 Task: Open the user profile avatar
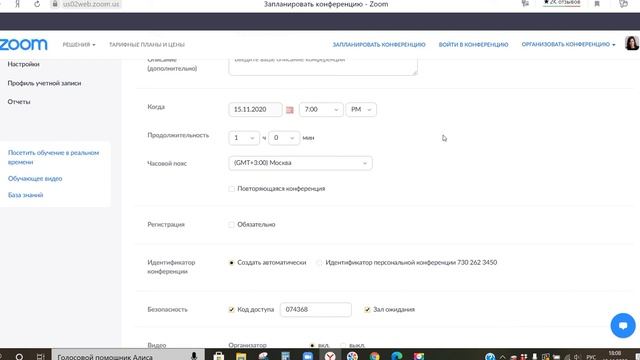631,43
